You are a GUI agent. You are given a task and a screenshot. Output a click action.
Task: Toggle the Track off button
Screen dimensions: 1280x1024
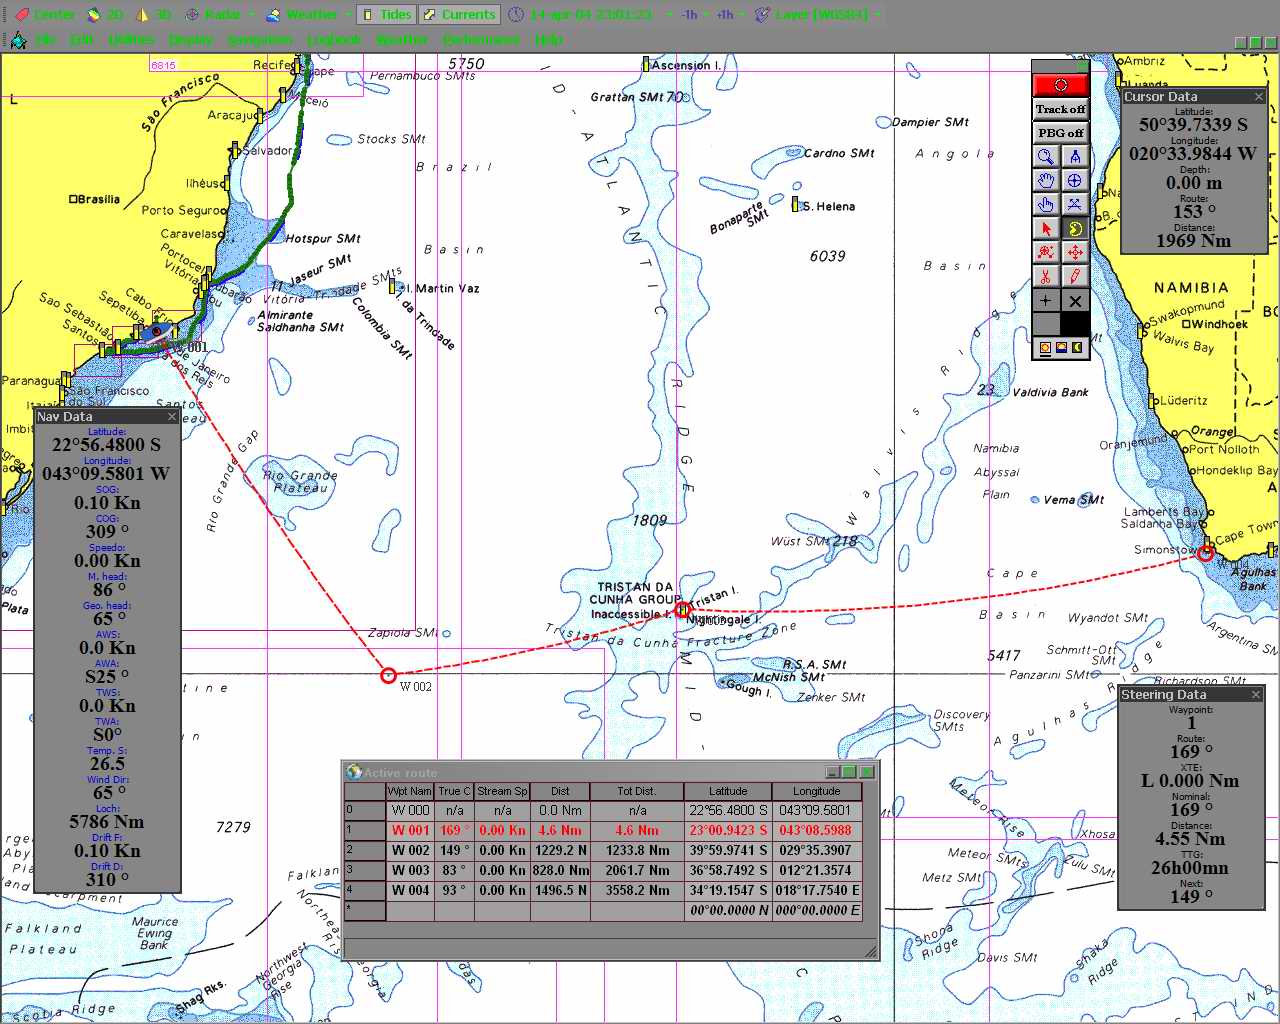[1060, 109]
